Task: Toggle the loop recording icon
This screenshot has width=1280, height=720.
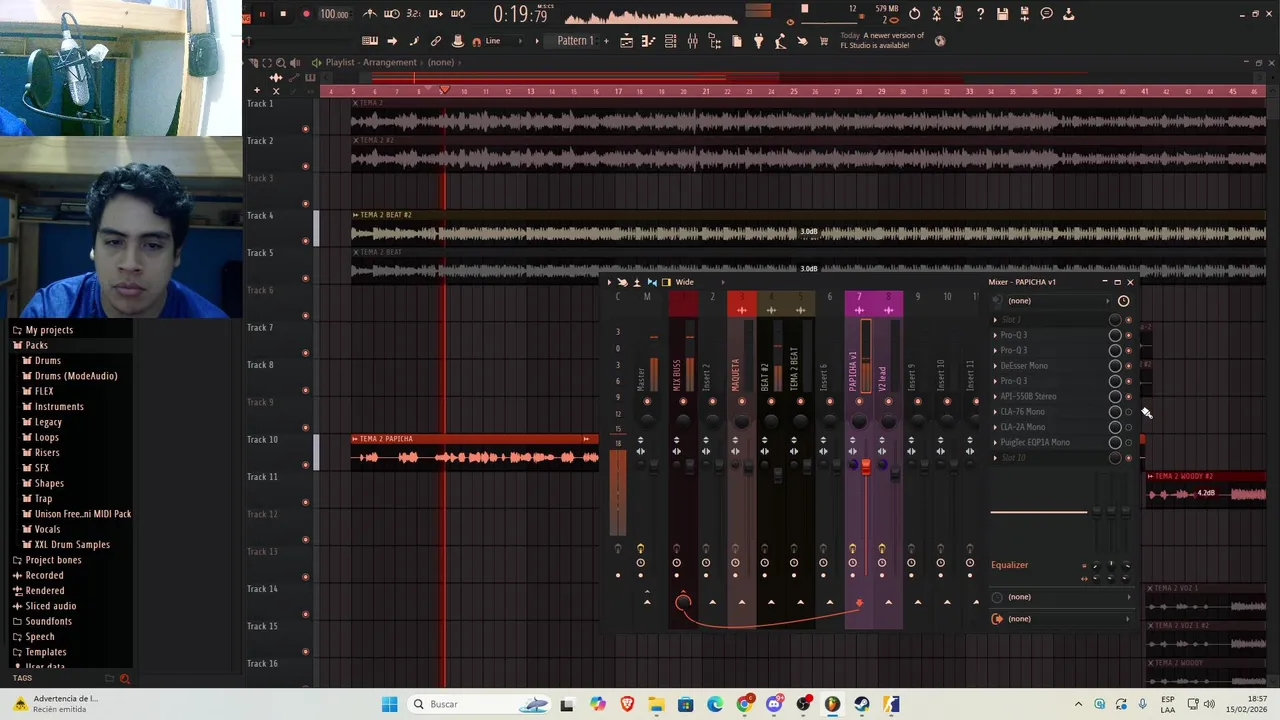Action: pos(458,14)
